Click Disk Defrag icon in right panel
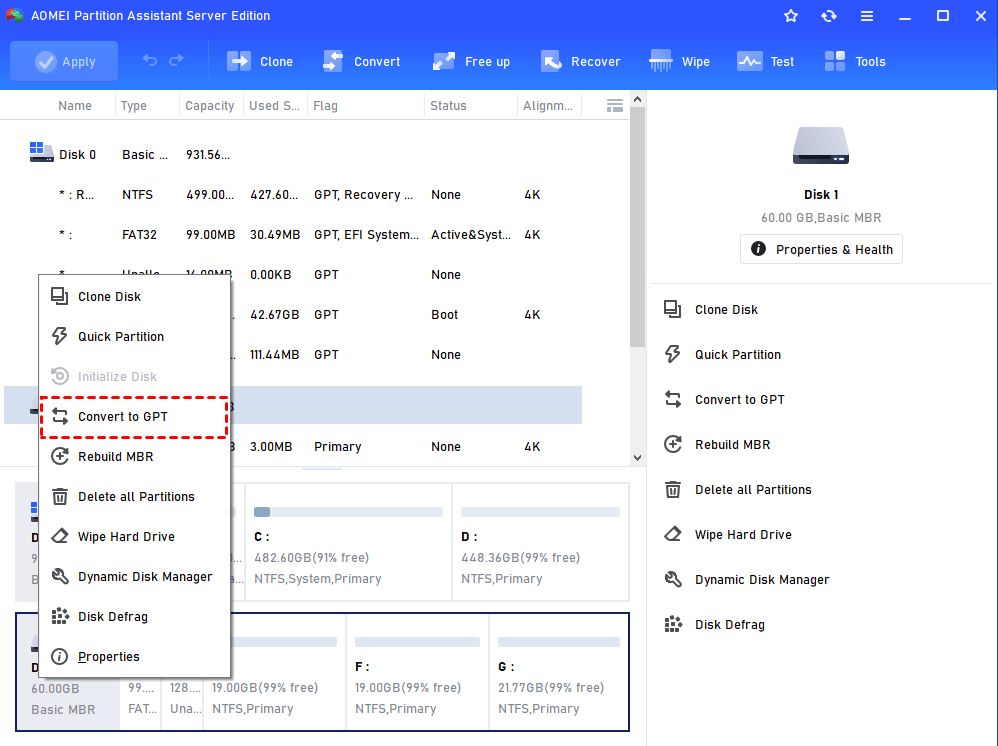Image resolution: width=998 pixels, height=746 pixels. point(673,624)
